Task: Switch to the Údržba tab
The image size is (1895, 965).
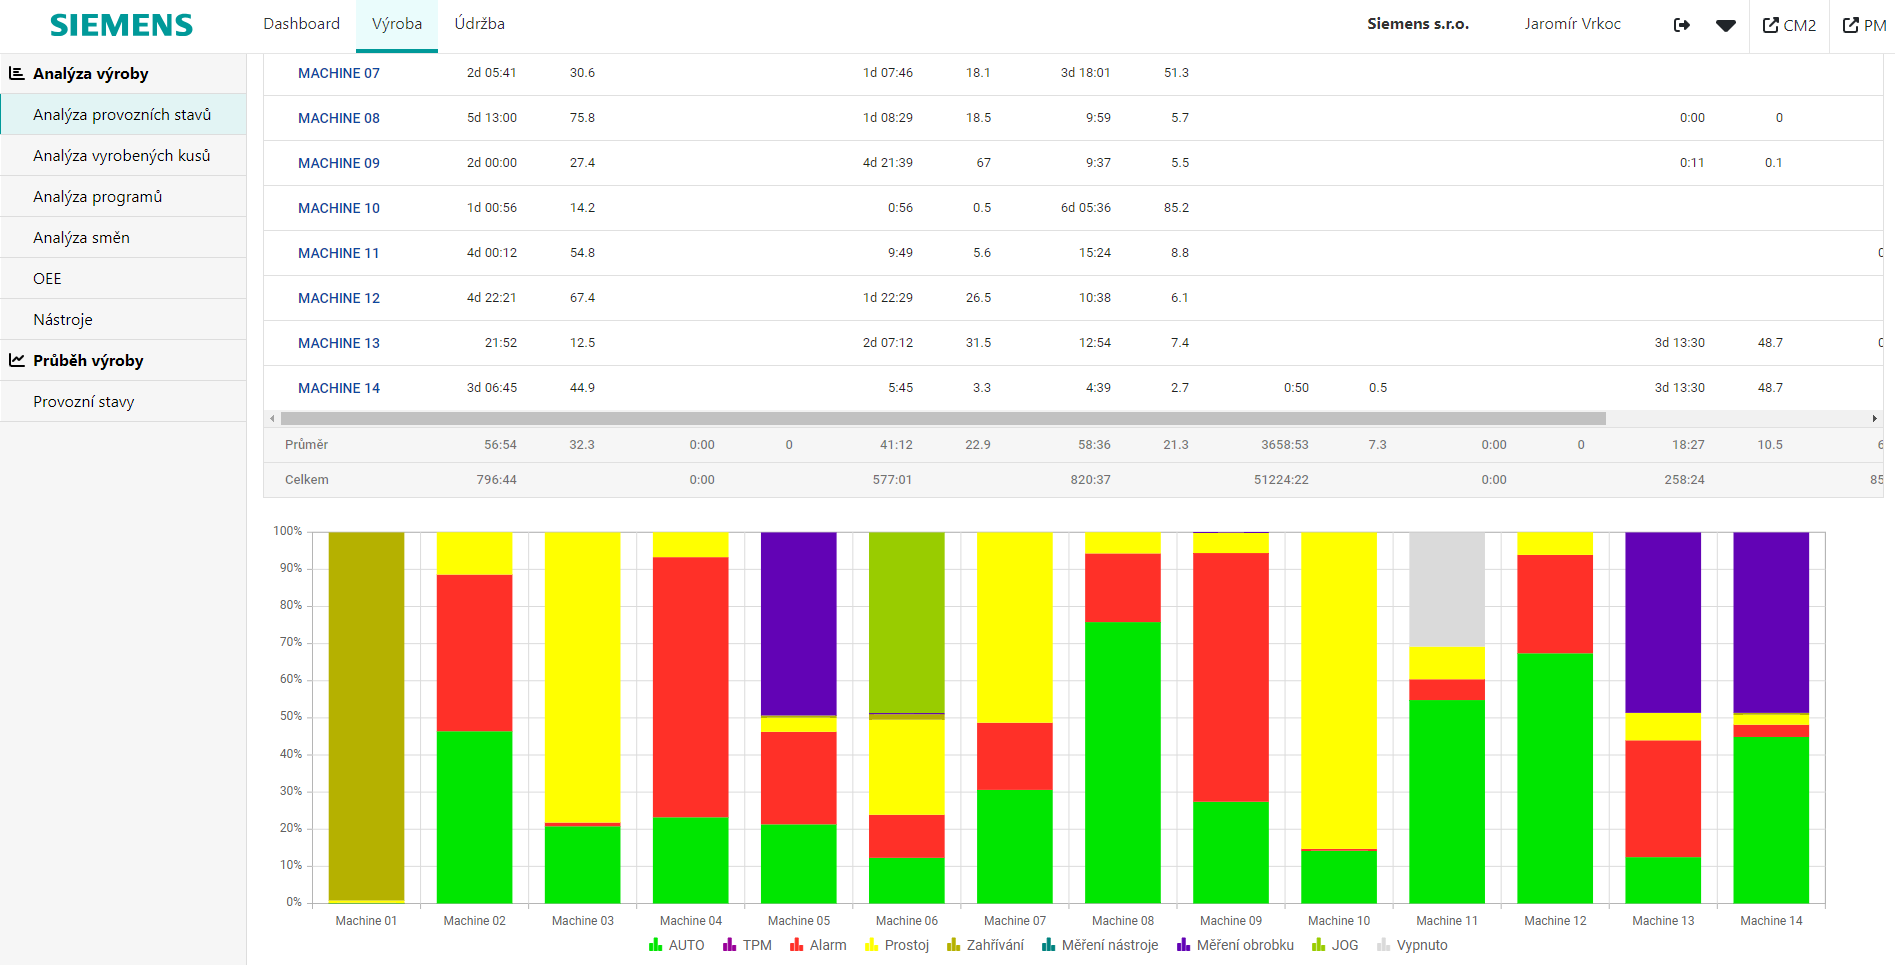Action: tap(479, 24)
